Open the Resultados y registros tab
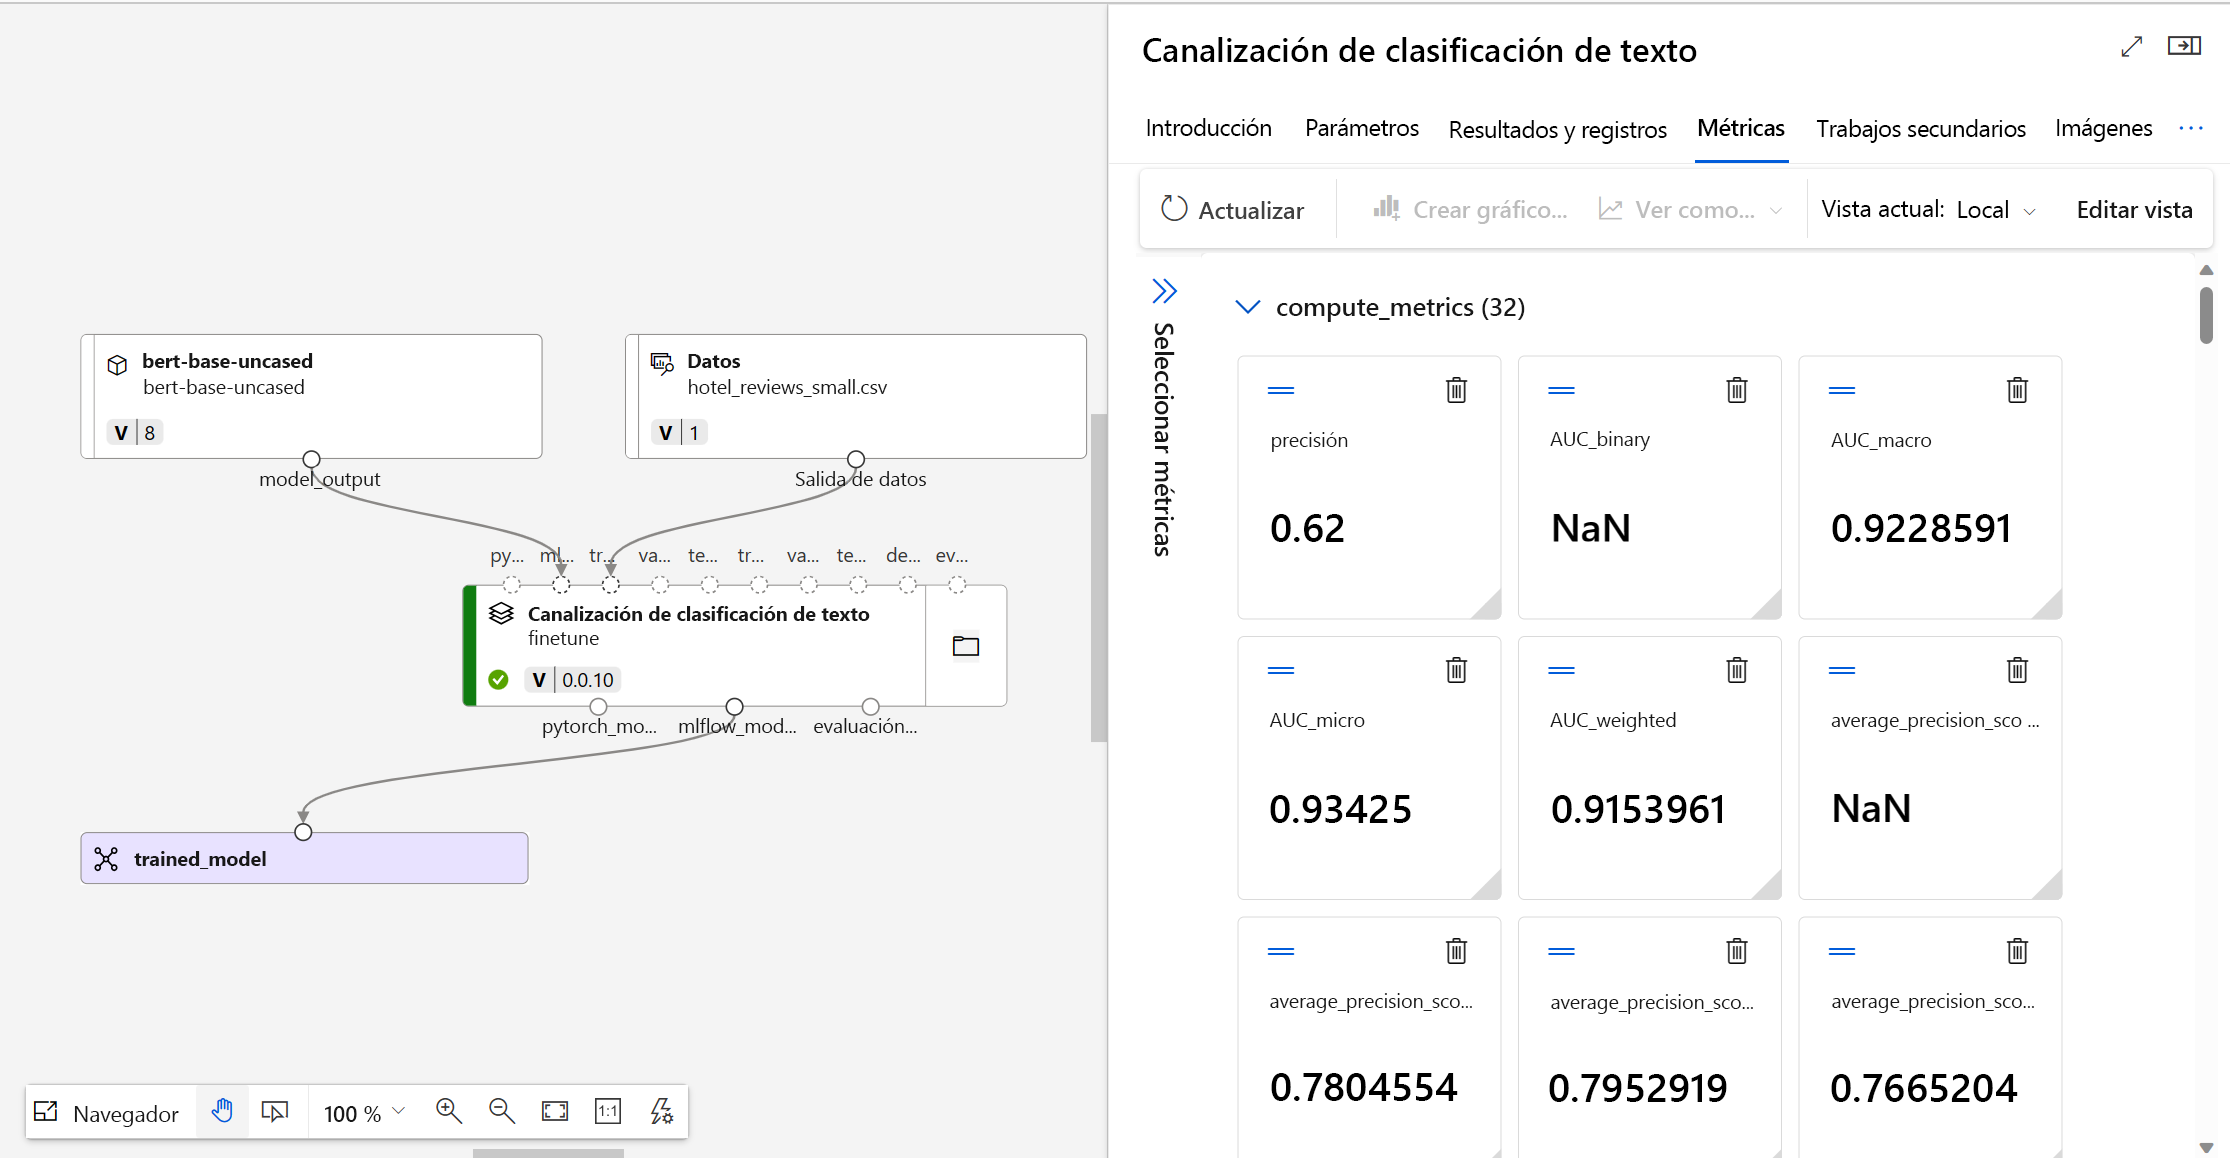This screenshot has height=1158, width=2230. click(1557, 129)
